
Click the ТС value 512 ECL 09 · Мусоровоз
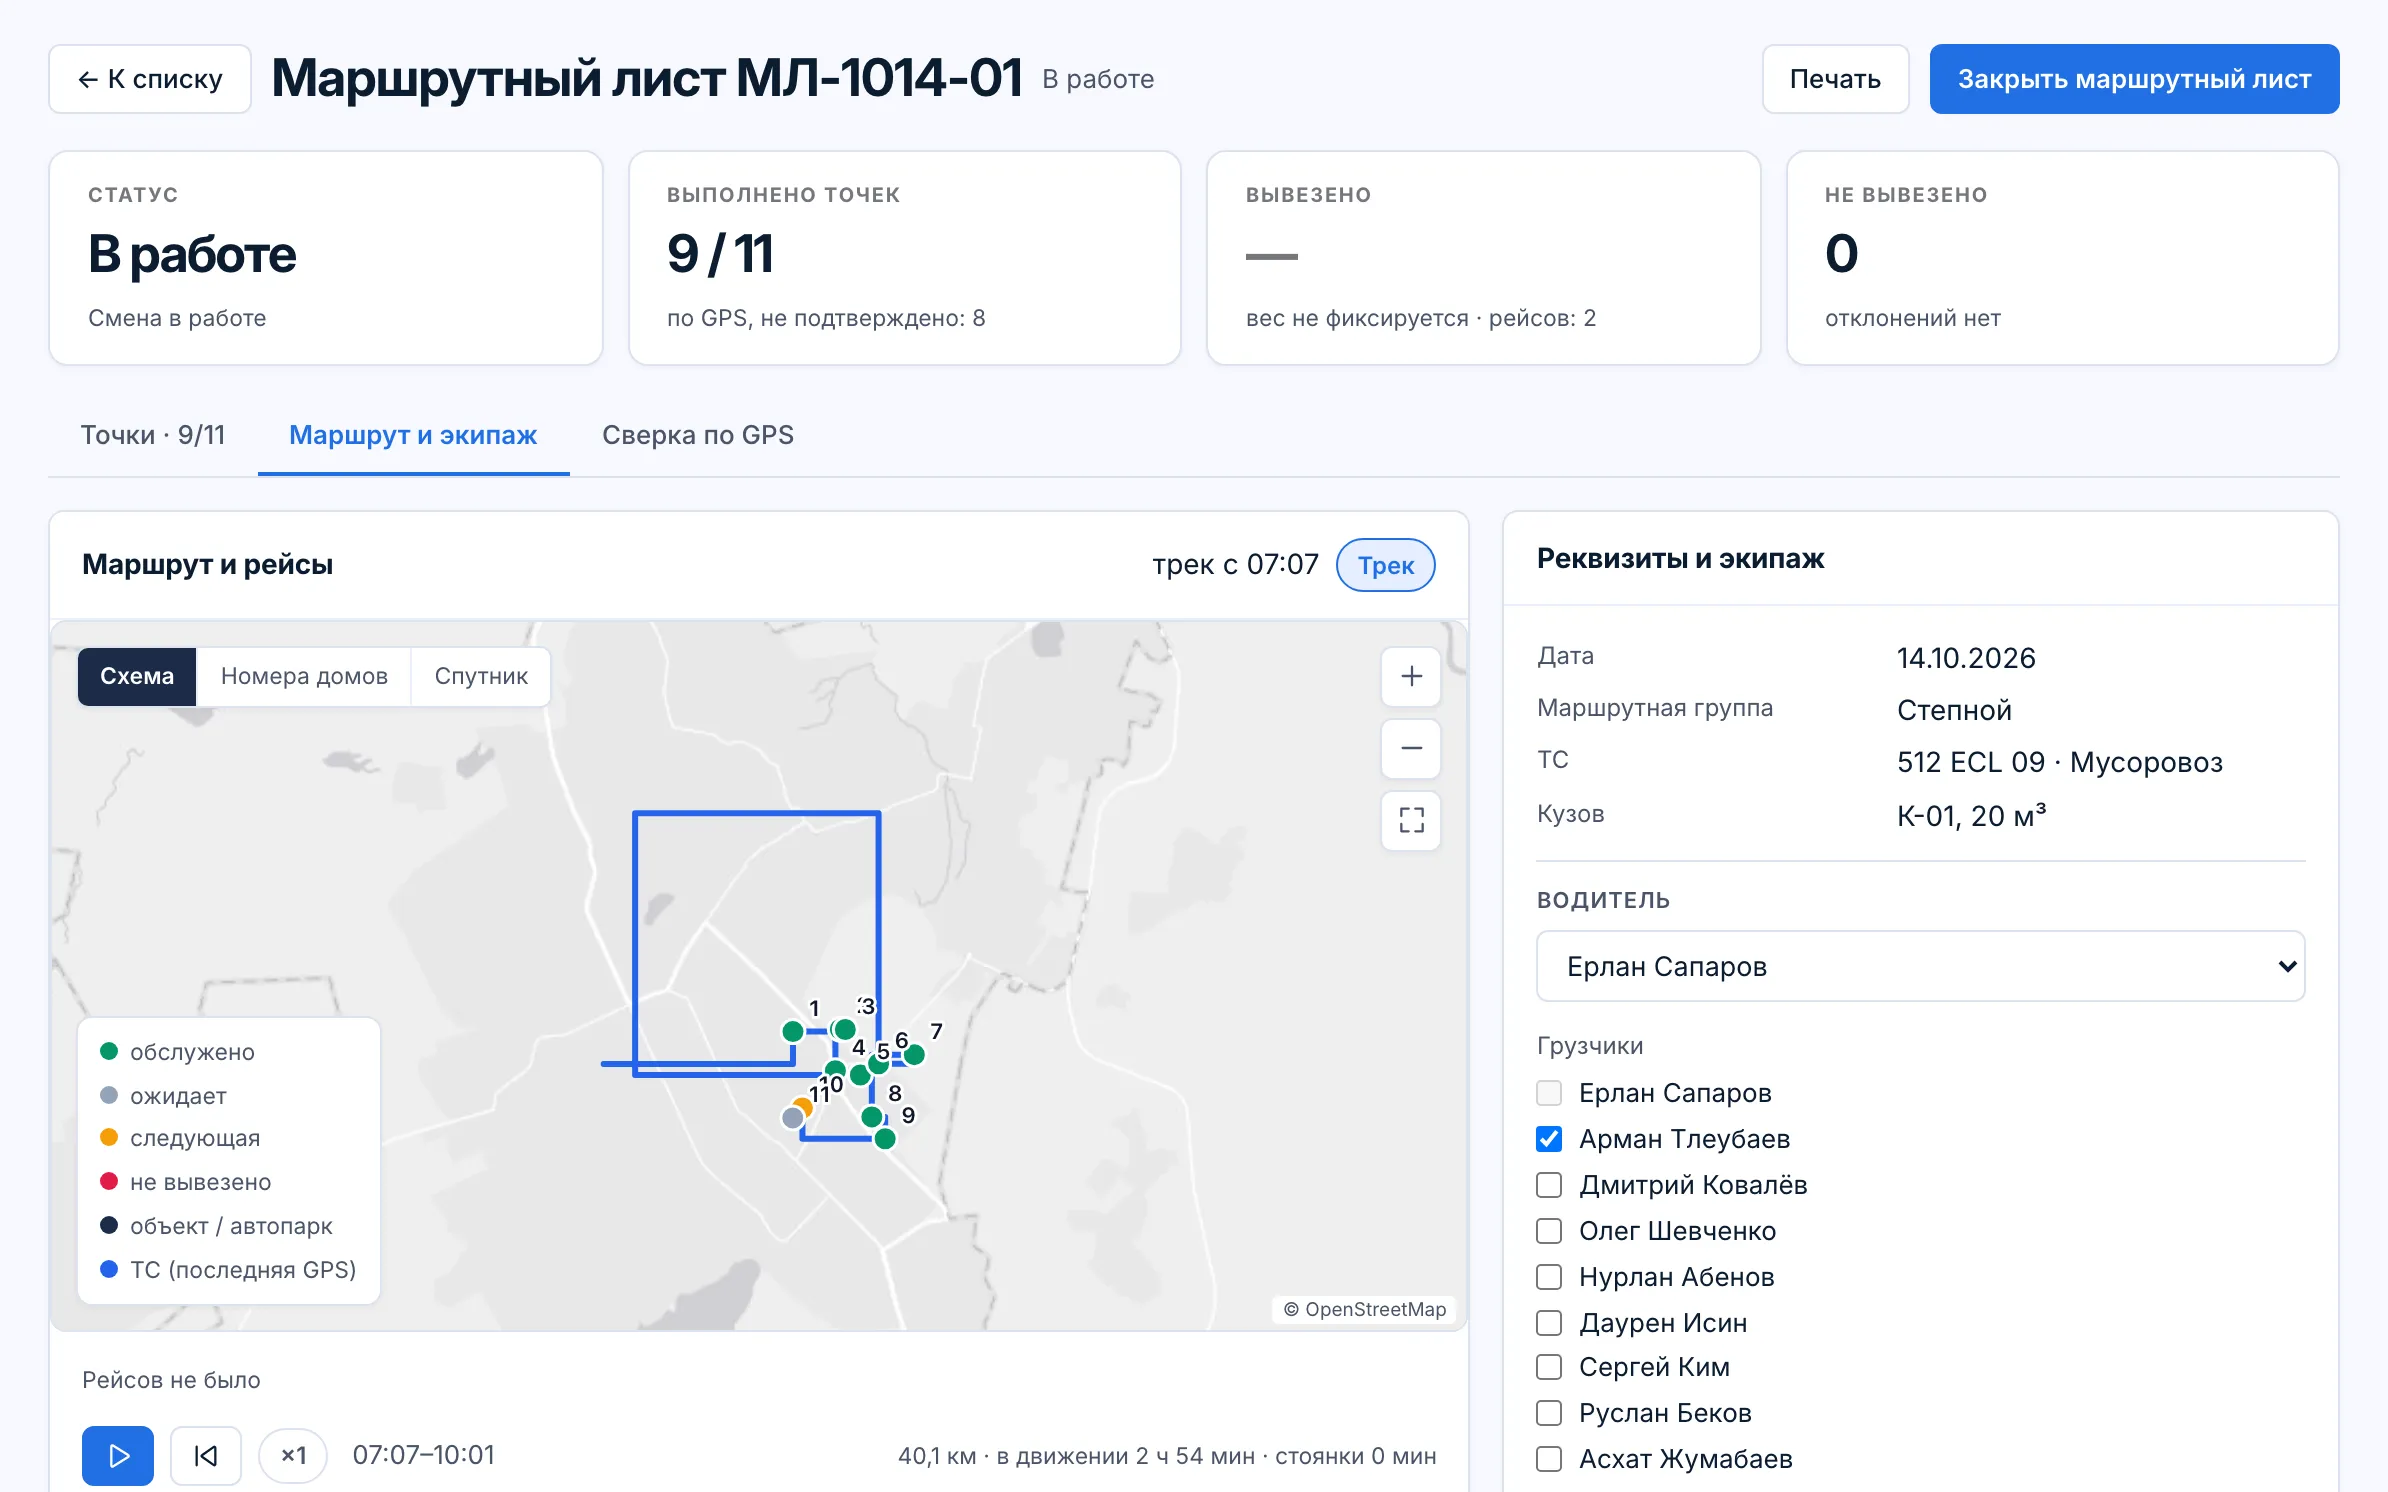[x=2060, y=762]
